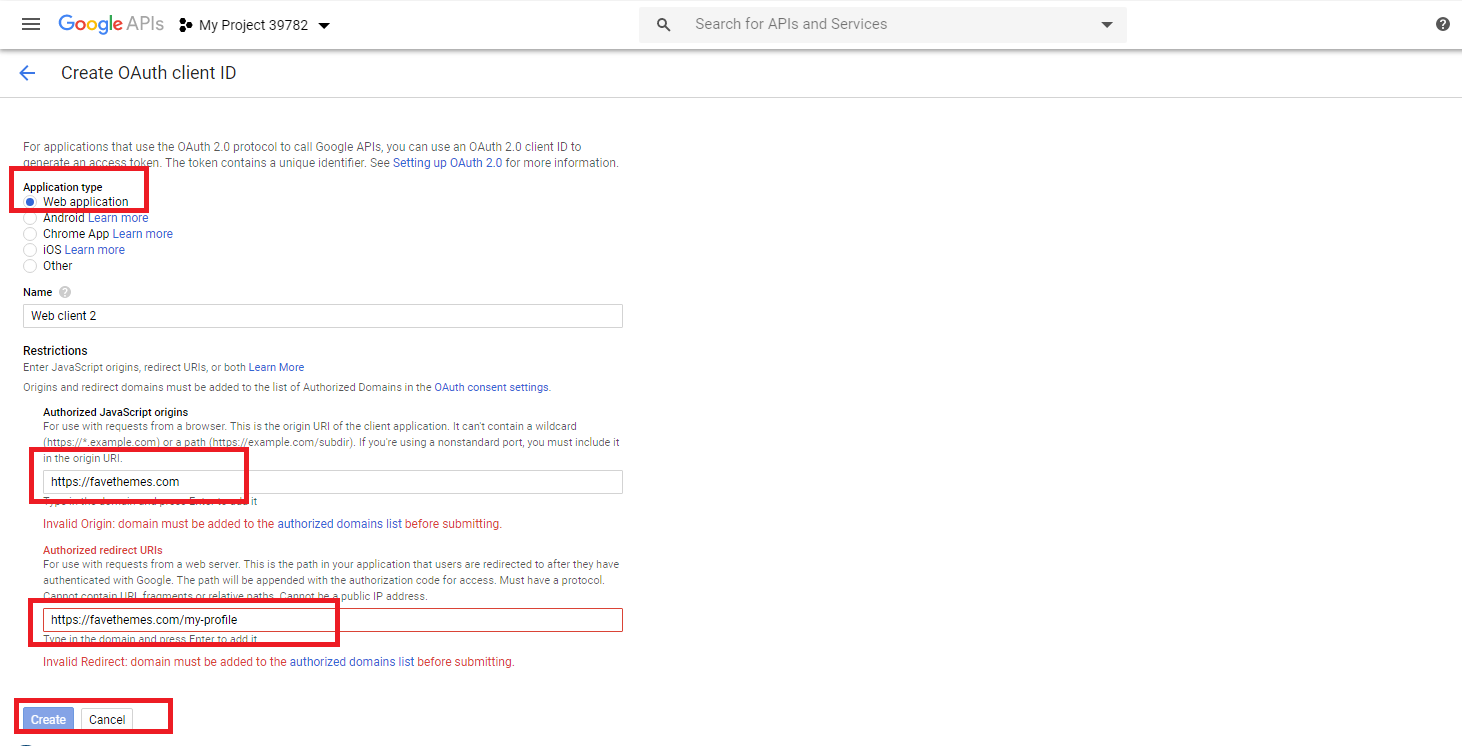This screenshot has width=1462, height=746.
Task: Click the help icon beside the Name label
Action: (64, 291)
